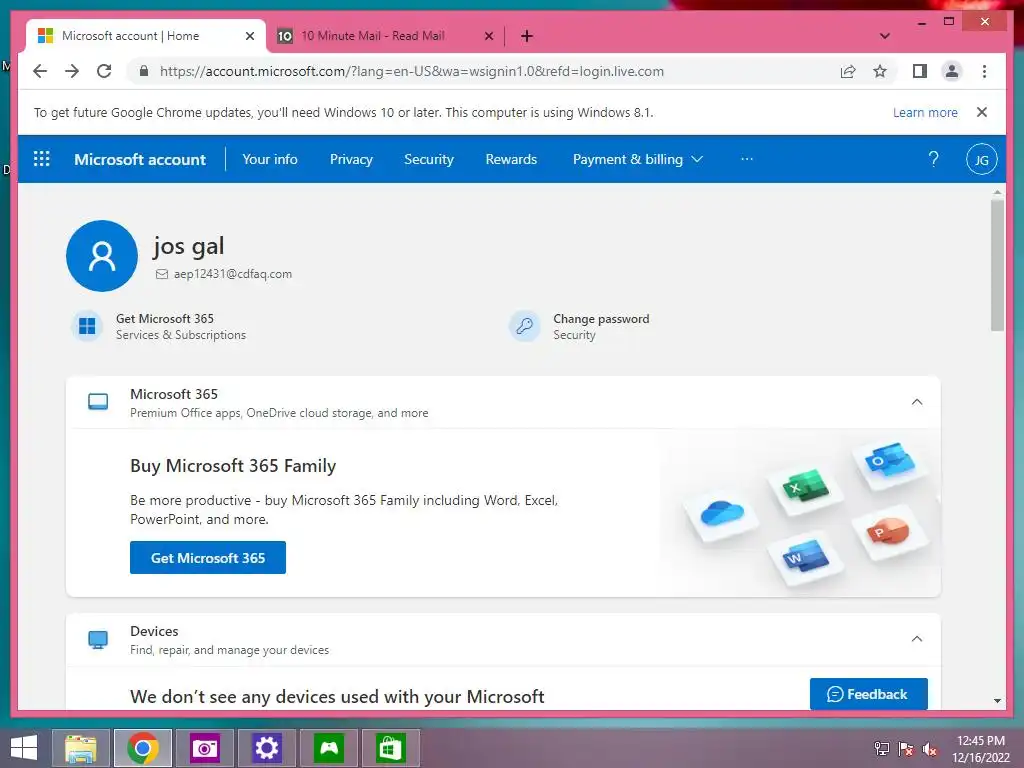Click the muted volume tray icon
The image size is (1024, 768).
click(930, 749)
